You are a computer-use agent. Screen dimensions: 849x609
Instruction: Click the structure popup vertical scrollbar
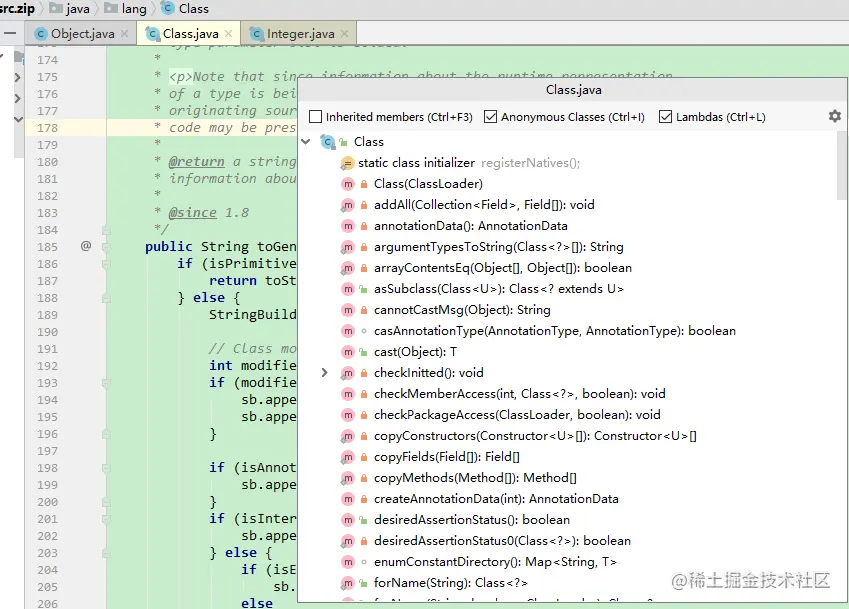(842, 165)
